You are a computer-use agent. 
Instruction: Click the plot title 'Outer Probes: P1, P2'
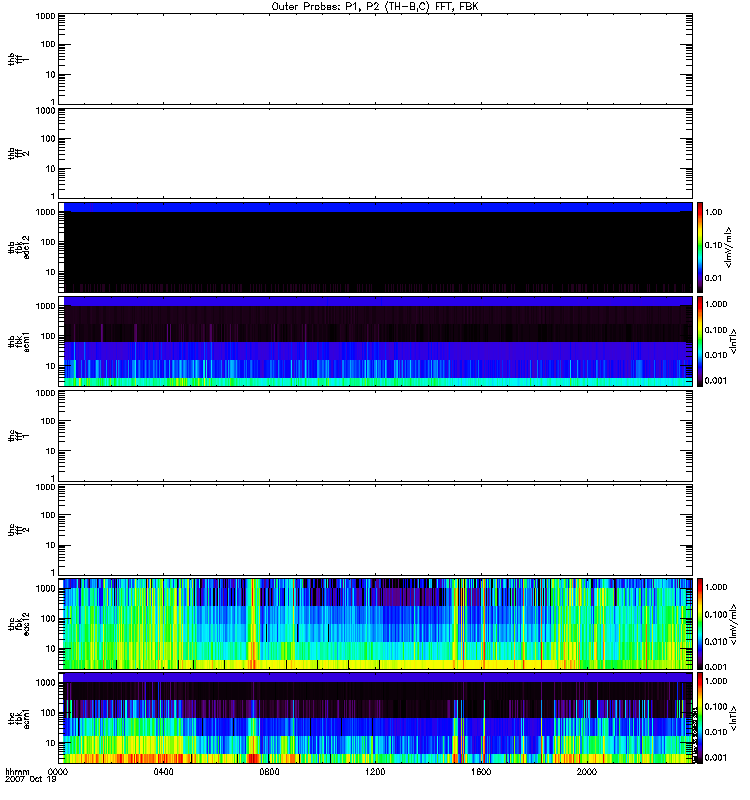pyautogui.click(x=374, y=6)
